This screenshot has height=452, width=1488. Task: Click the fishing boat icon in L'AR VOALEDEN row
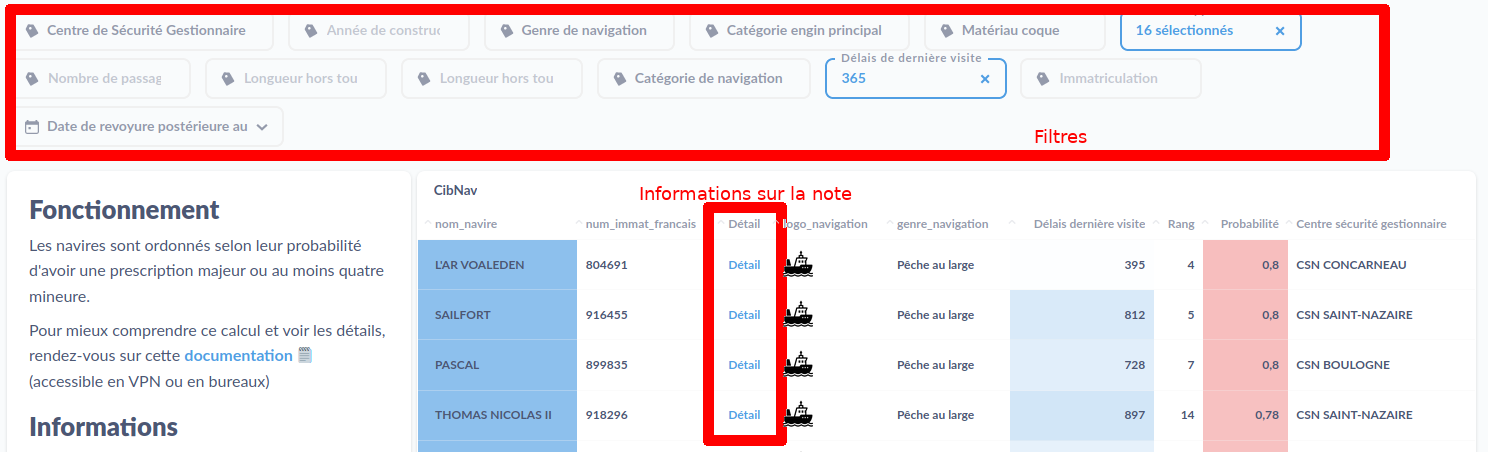(798, 265)
